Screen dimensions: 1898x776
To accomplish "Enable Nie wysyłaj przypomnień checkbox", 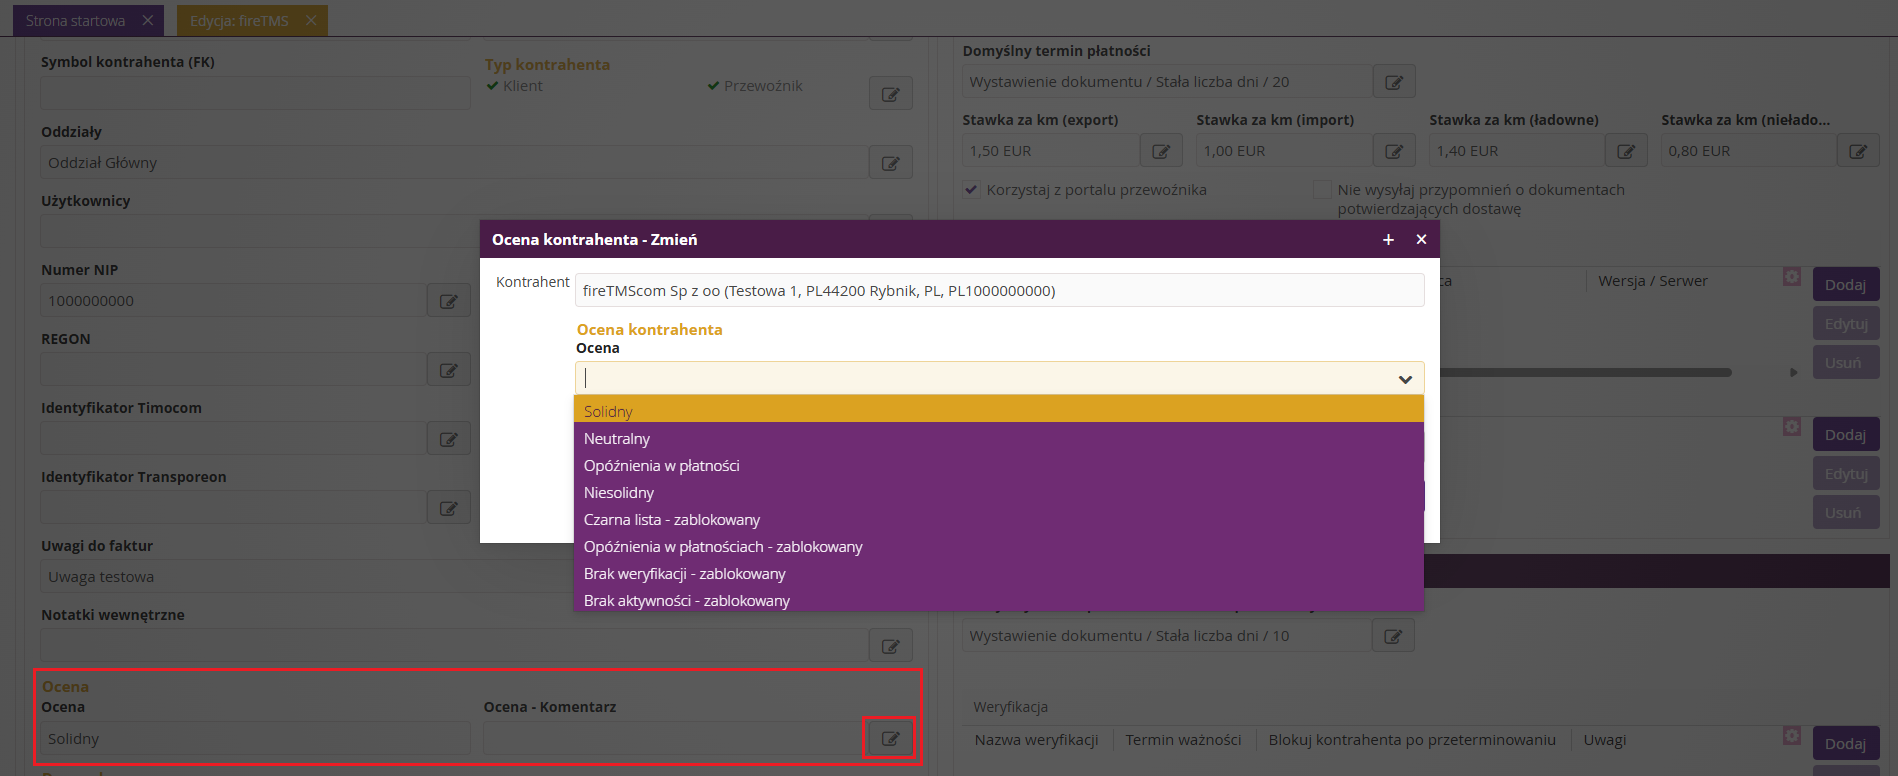I will (1322, 189).
